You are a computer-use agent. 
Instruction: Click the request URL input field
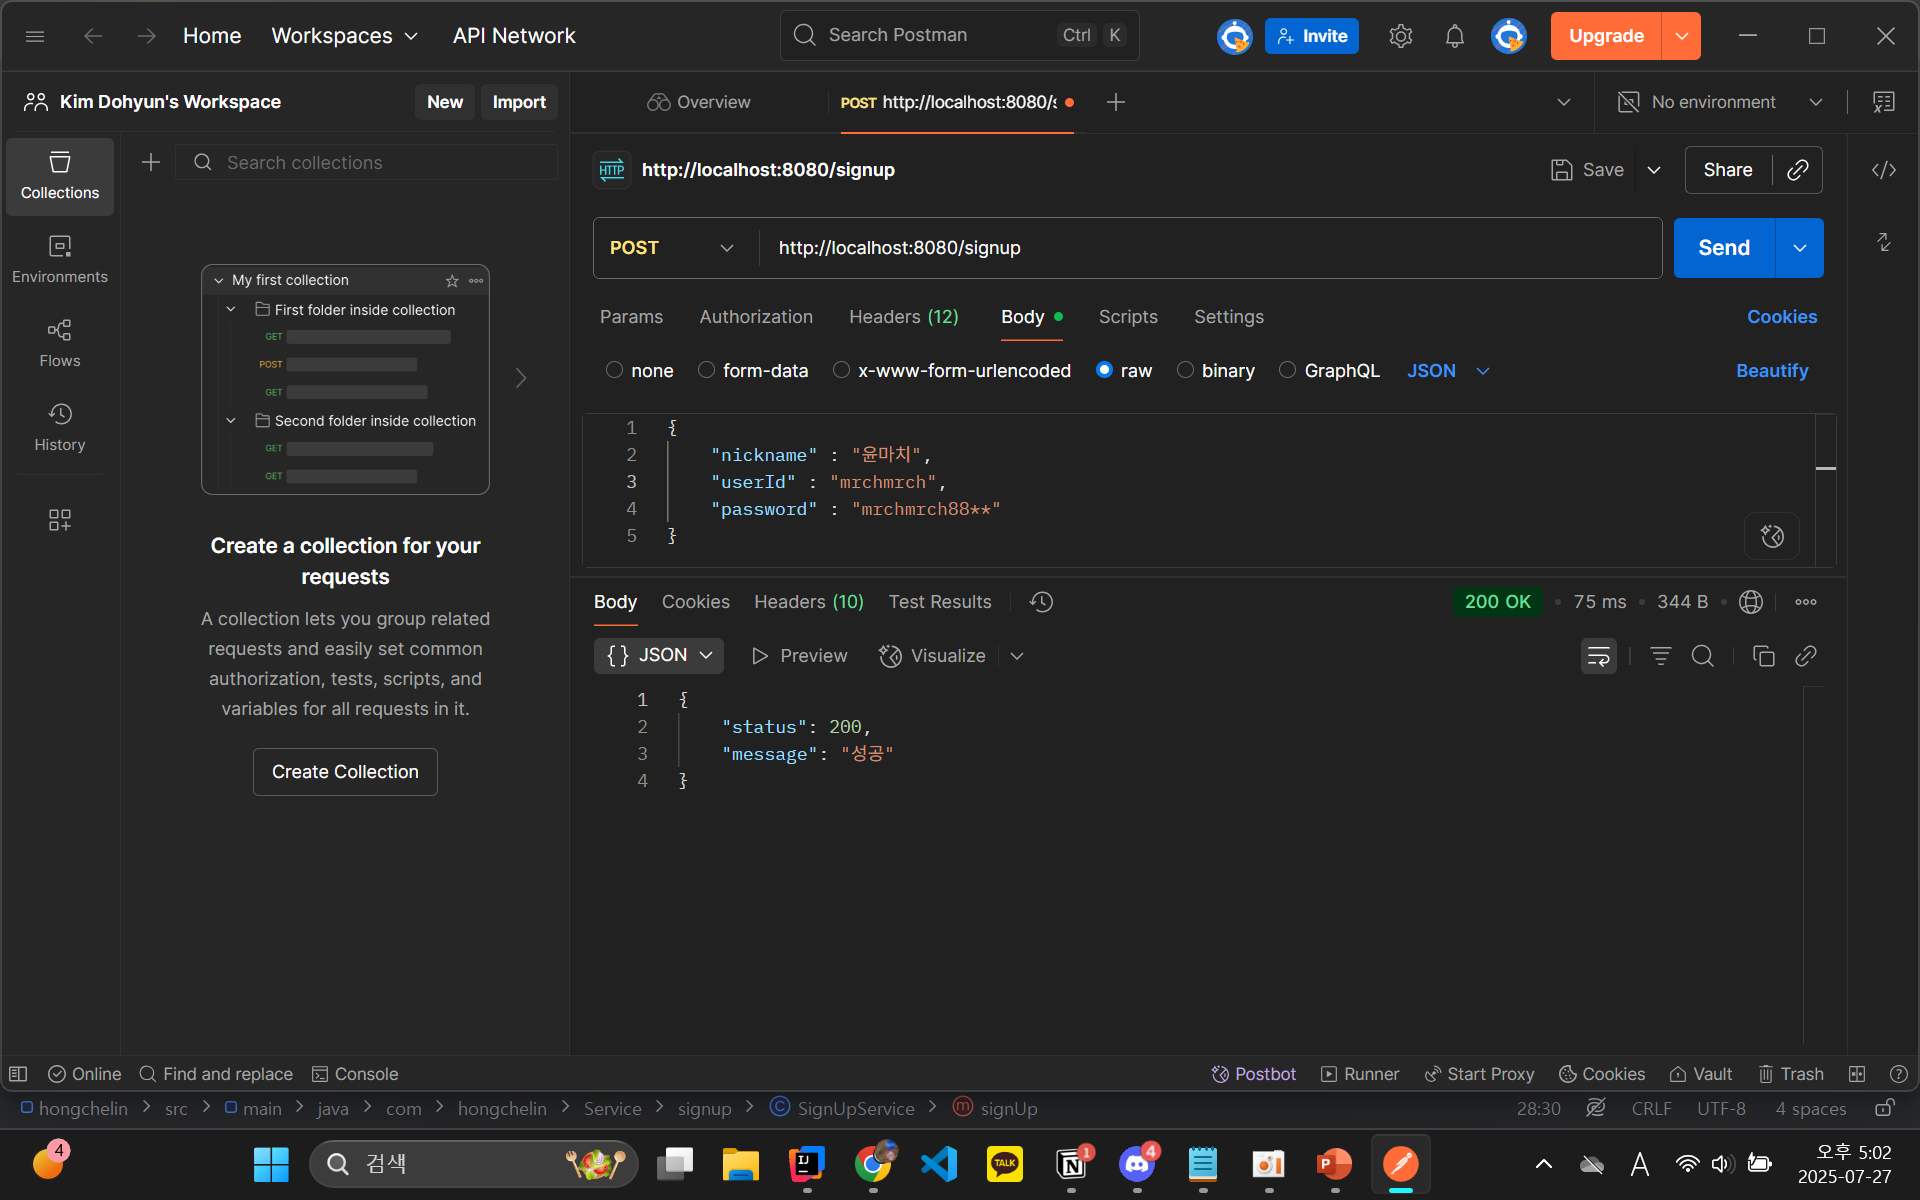(1200, 248)
